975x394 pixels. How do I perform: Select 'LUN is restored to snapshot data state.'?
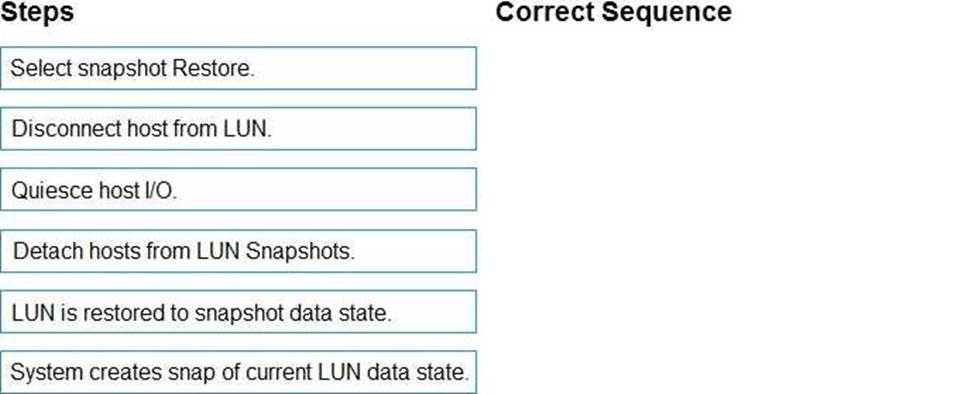coord(238,312)
